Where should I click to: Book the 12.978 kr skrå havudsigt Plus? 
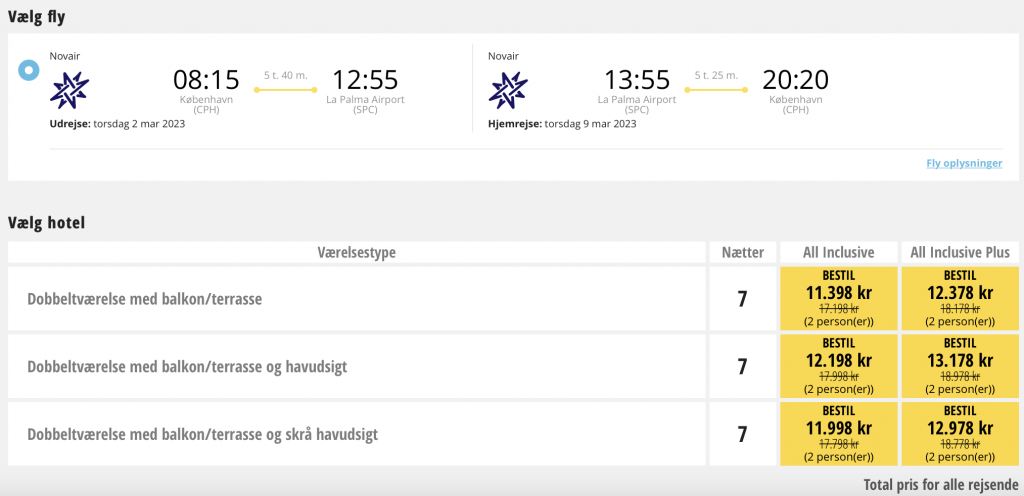(960, 434)
